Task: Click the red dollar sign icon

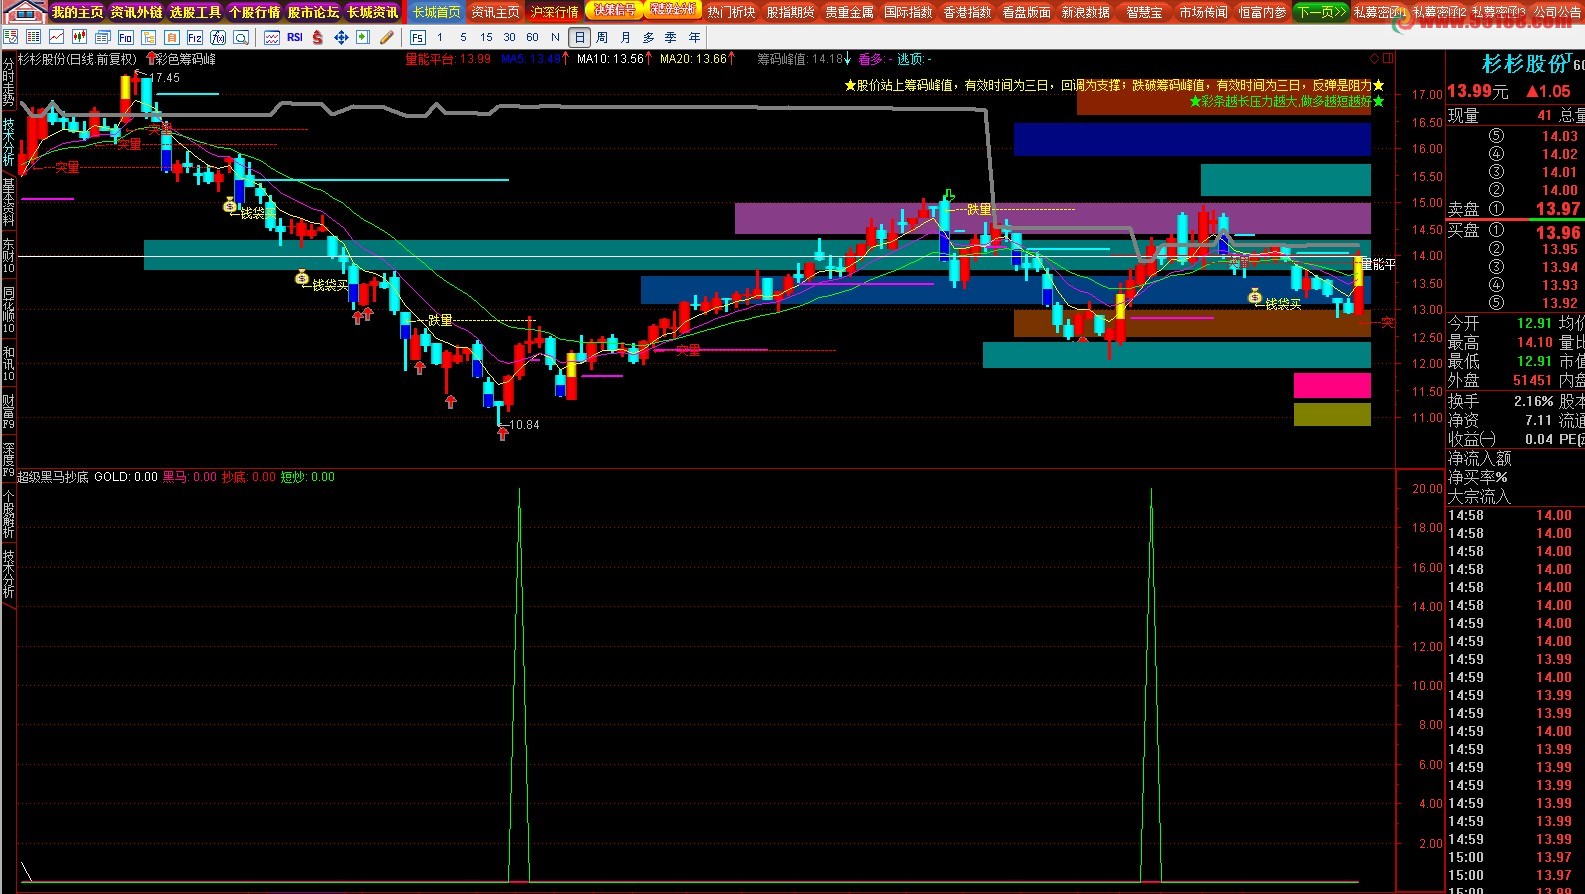Action: [318, 37]
